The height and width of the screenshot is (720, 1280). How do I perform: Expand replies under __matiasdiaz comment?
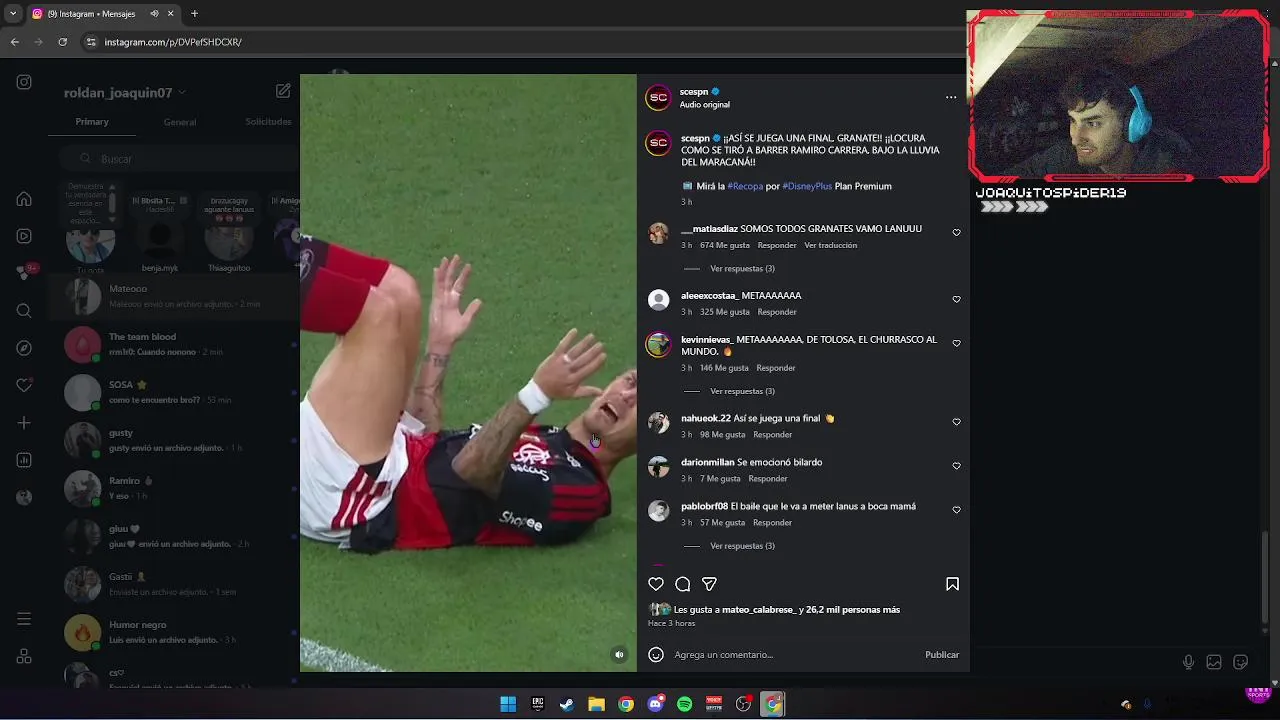tap(742, 269)
